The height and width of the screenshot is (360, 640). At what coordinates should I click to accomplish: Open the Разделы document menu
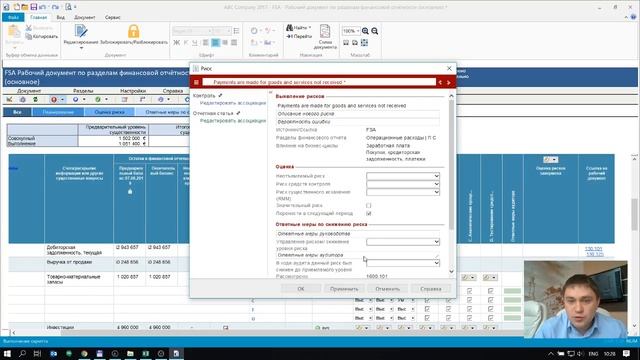point(83,91)
